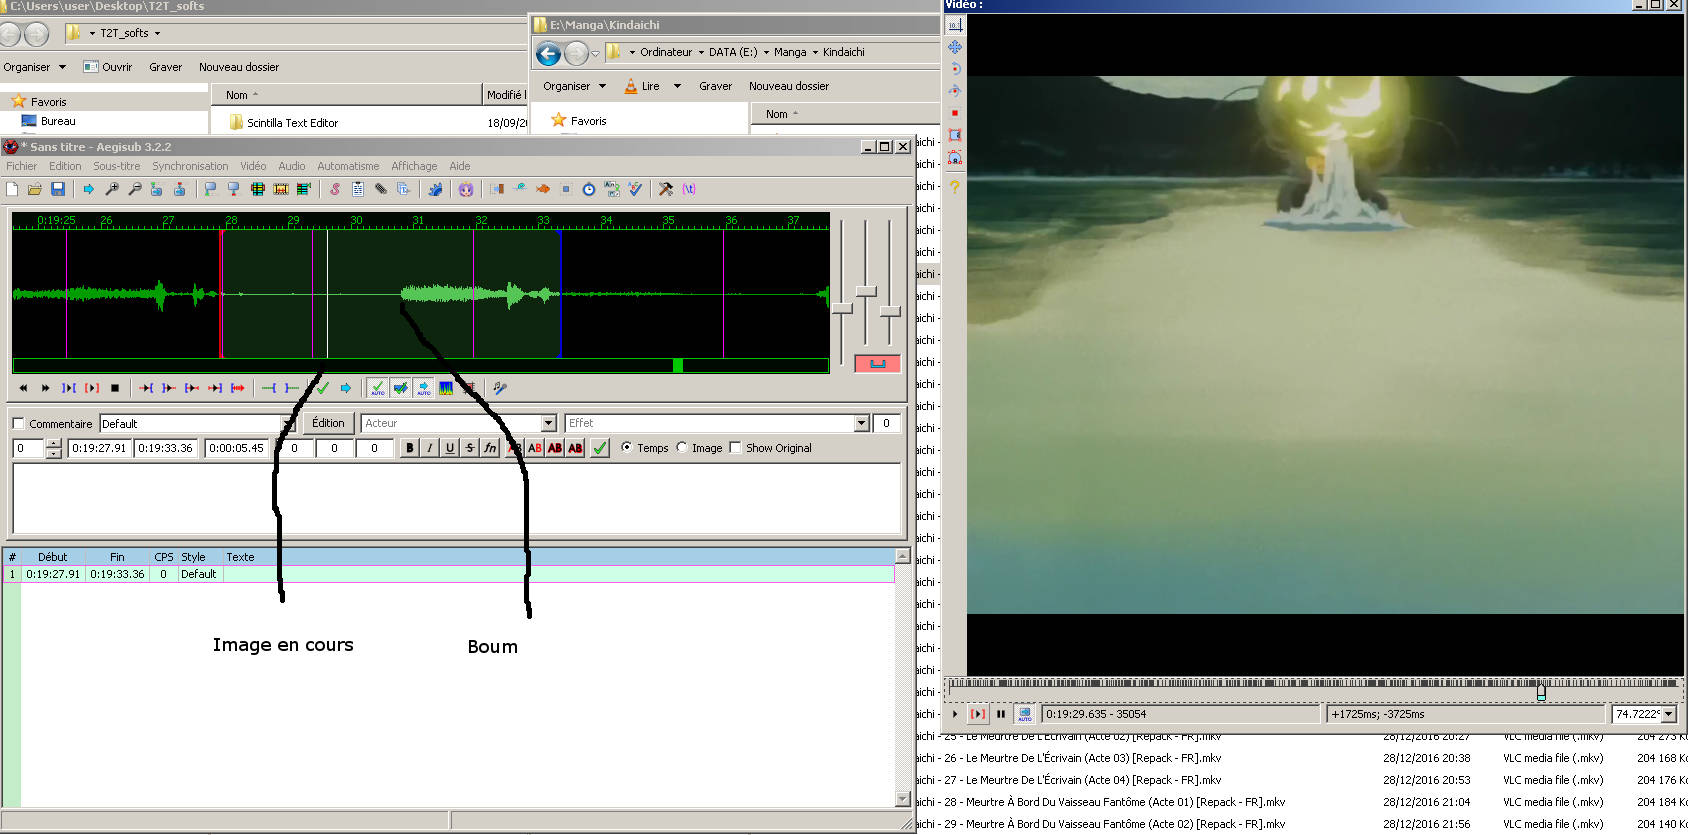Open the Styles Manager icon
The width and height of the screenshot is (1688, 835).
335,189
